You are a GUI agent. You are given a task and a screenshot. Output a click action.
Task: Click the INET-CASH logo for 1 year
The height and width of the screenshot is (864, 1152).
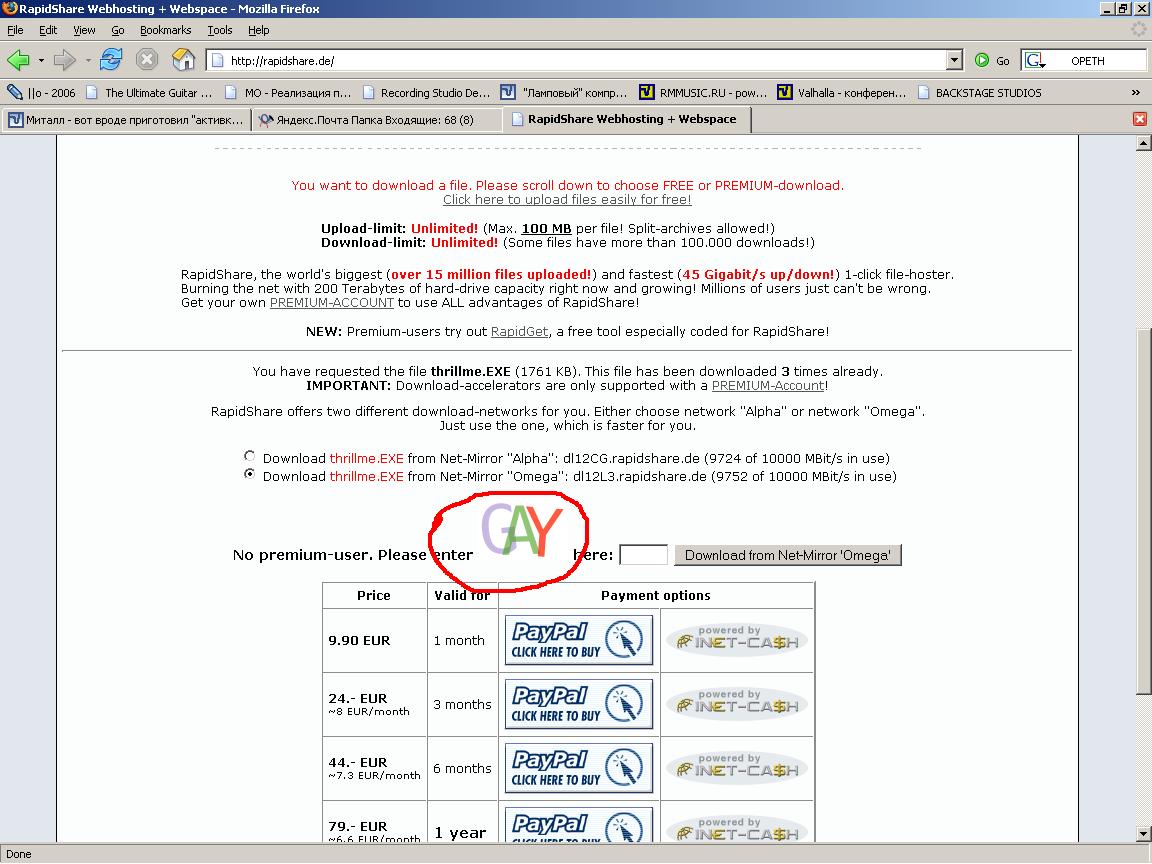tap(737, 829)
